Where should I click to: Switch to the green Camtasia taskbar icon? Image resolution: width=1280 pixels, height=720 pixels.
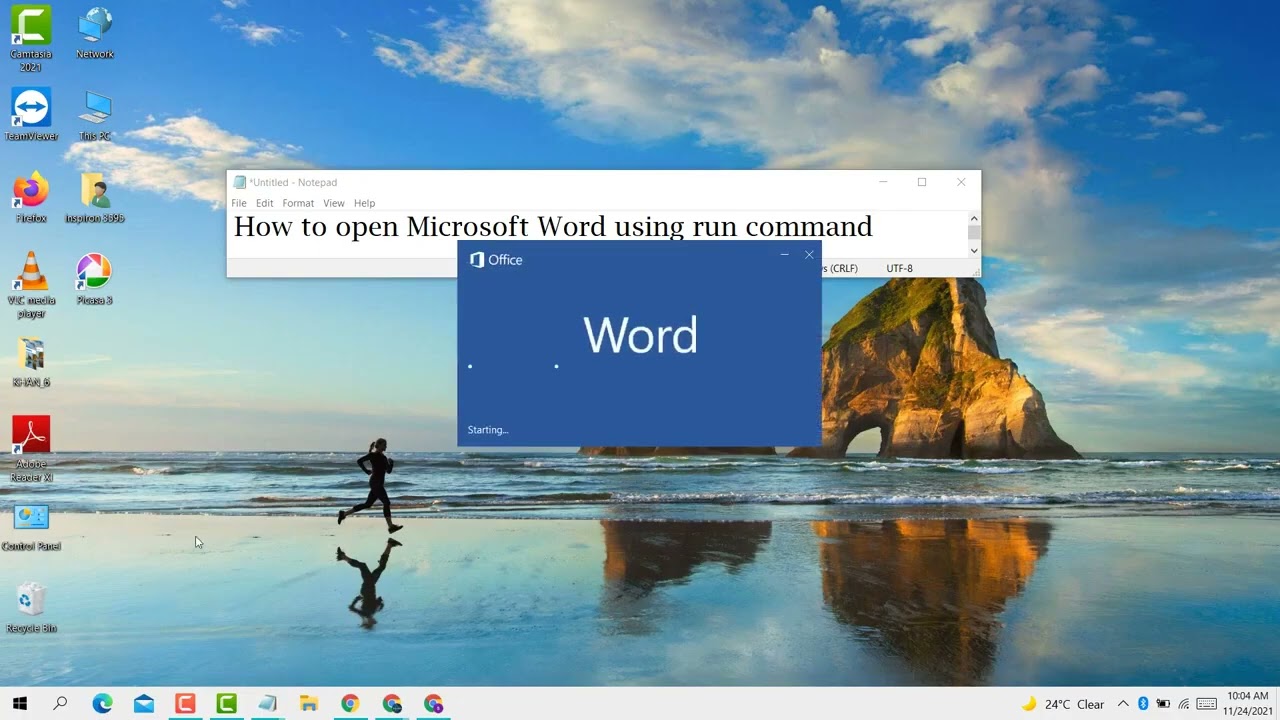pos(226,704)
